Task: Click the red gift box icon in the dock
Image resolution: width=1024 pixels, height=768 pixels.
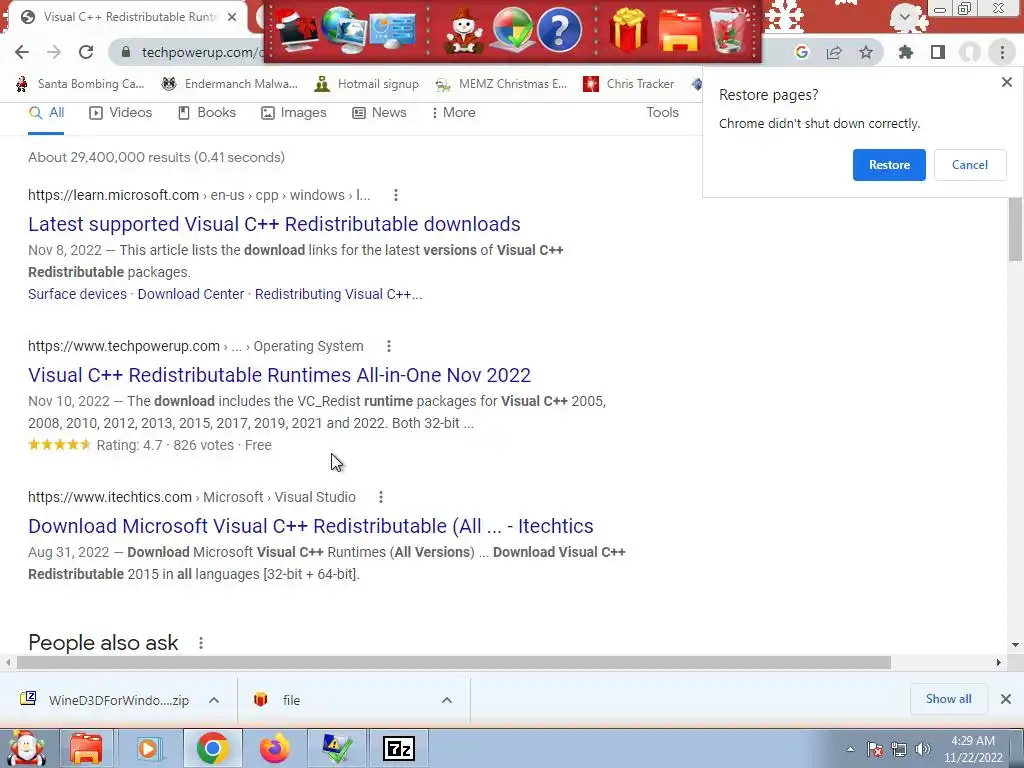Action: click(628, 30)
